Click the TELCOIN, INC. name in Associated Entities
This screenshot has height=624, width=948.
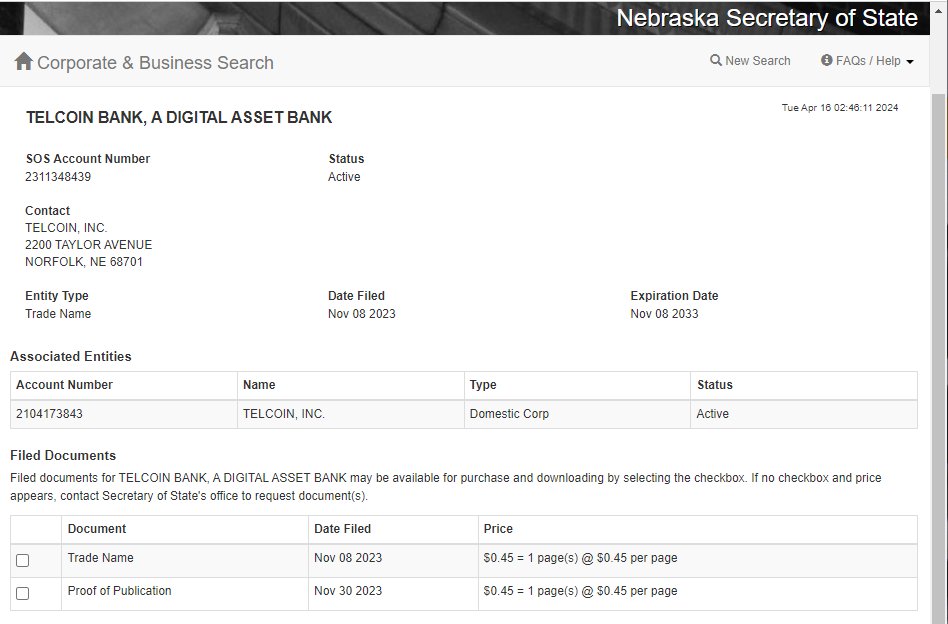284,414
